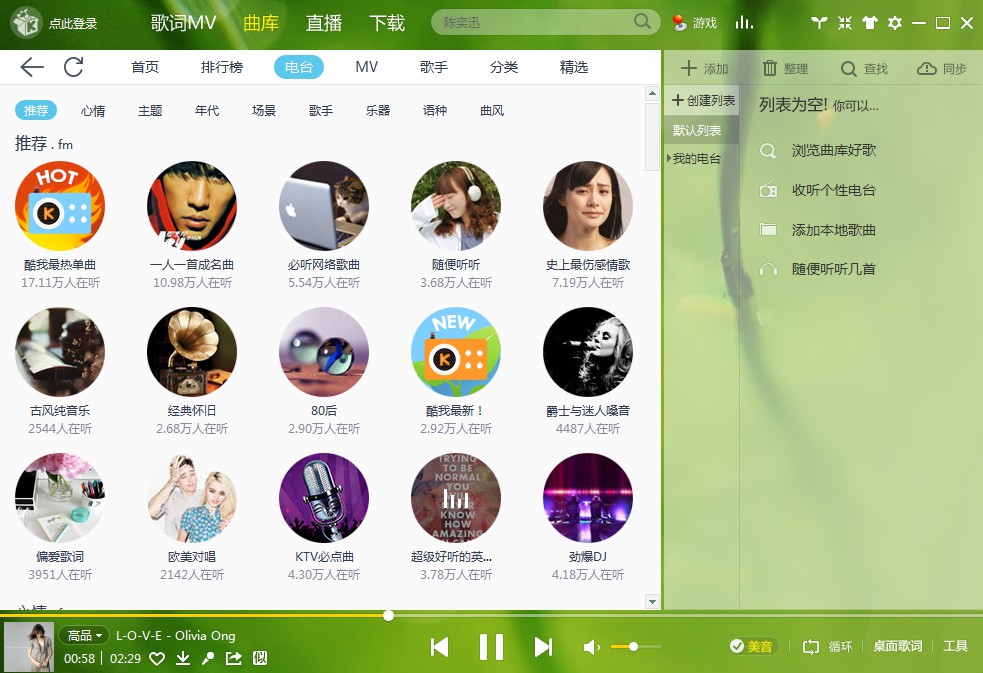Click in the song search field
The width and height of the screenshot is (983, 673).
pos(535,22)
